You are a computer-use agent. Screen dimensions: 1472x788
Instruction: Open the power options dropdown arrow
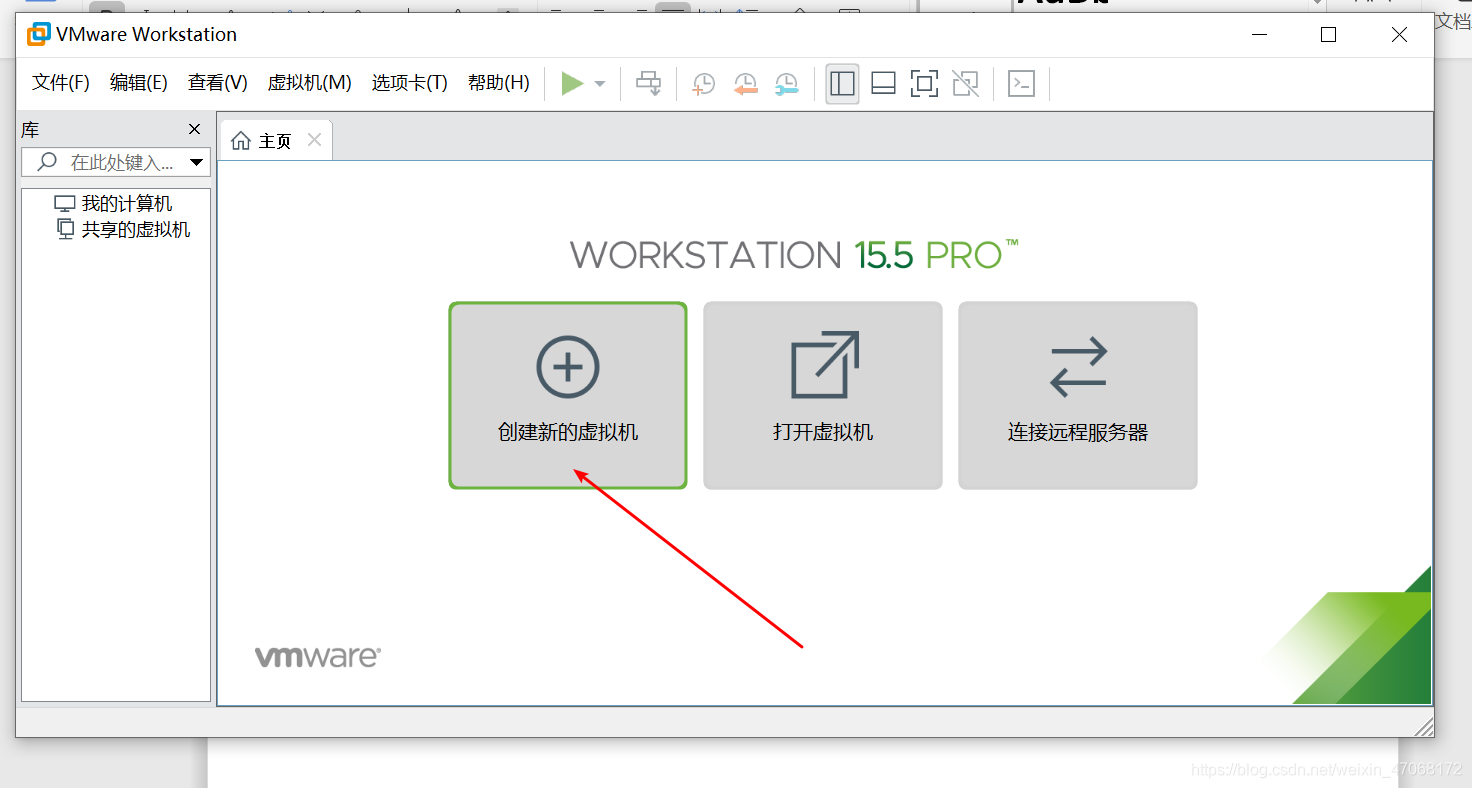coord(600,84)
